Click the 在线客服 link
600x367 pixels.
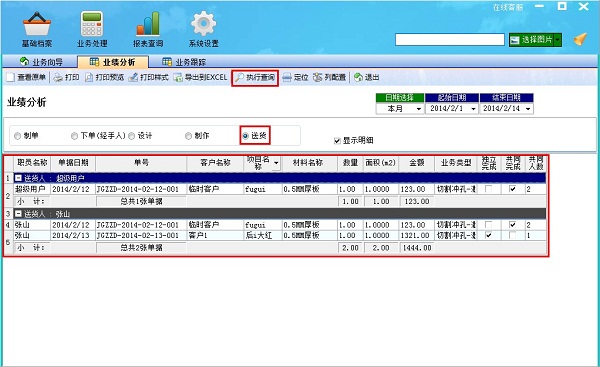click(x=508, y=7)
